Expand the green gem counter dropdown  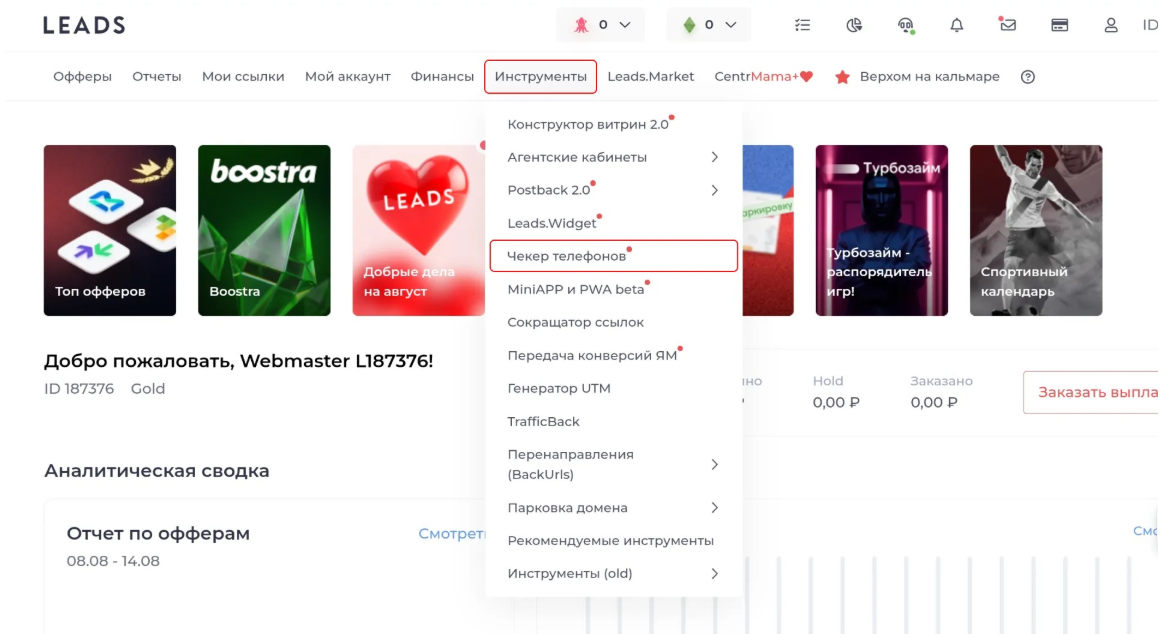[708, 25]
